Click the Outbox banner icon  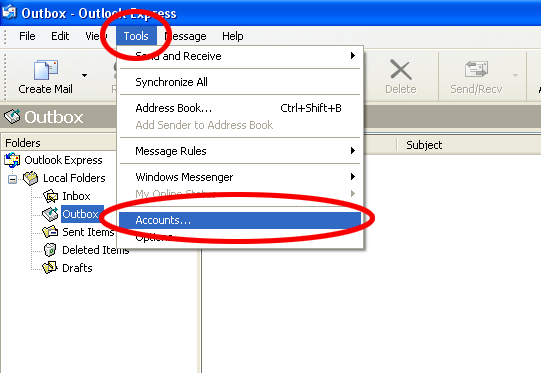[x=12, y=117]
